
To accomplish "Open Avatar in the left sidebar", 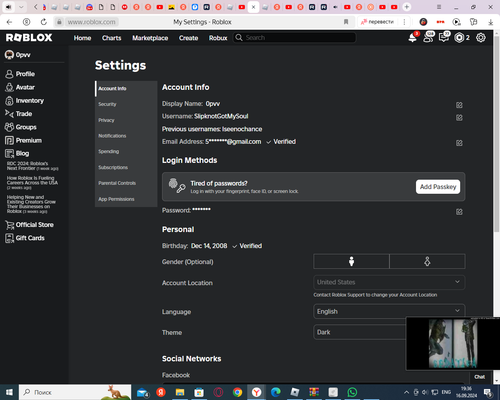I will [20, 87].
